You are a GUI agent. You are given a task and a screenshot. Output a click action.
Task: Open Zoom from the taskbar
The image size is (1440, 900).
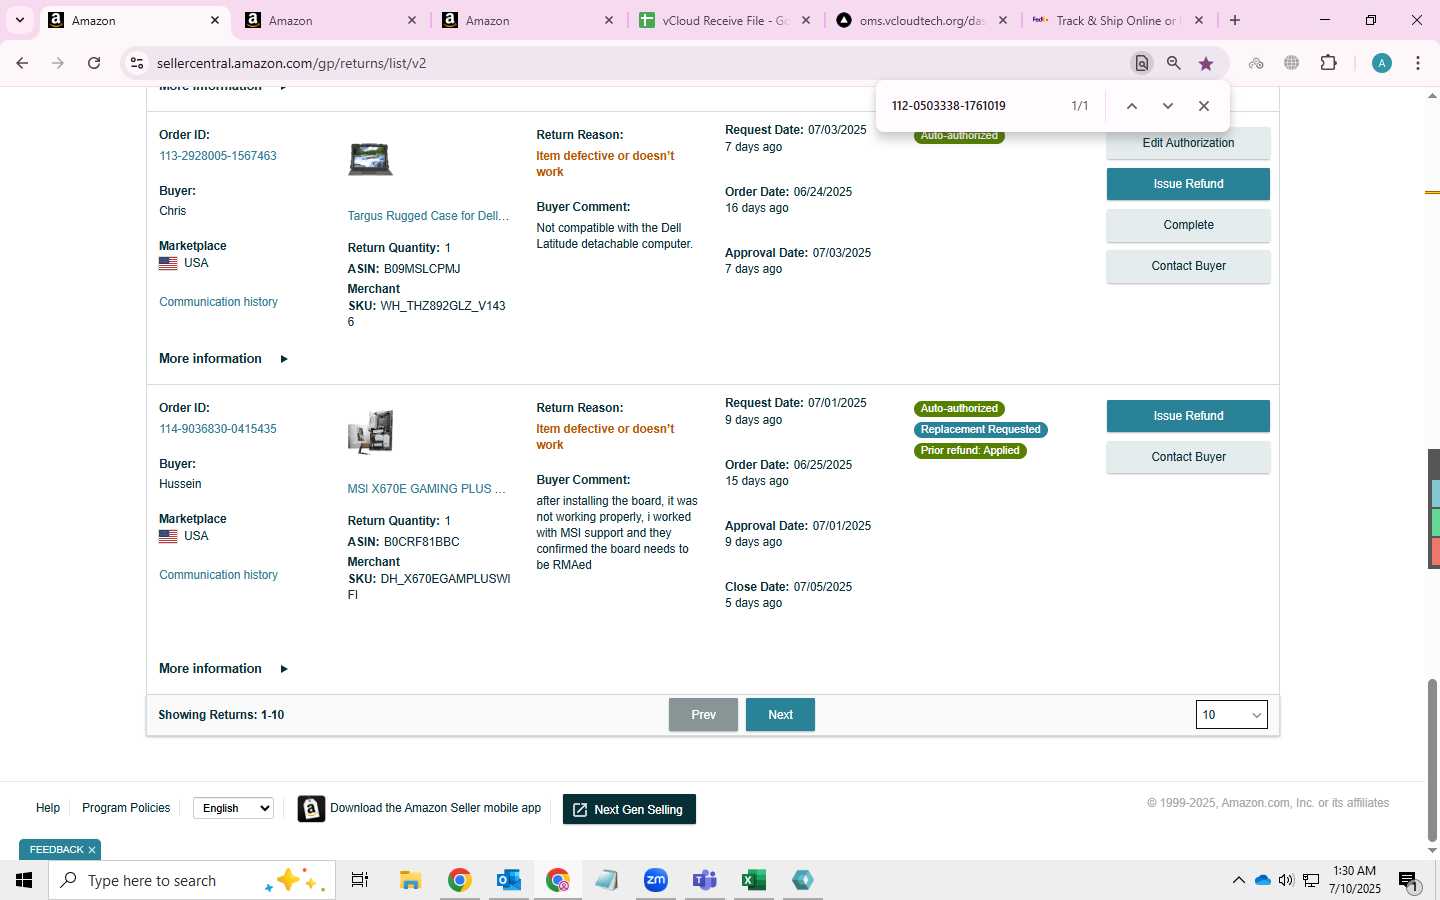click(x=655, y=880)
